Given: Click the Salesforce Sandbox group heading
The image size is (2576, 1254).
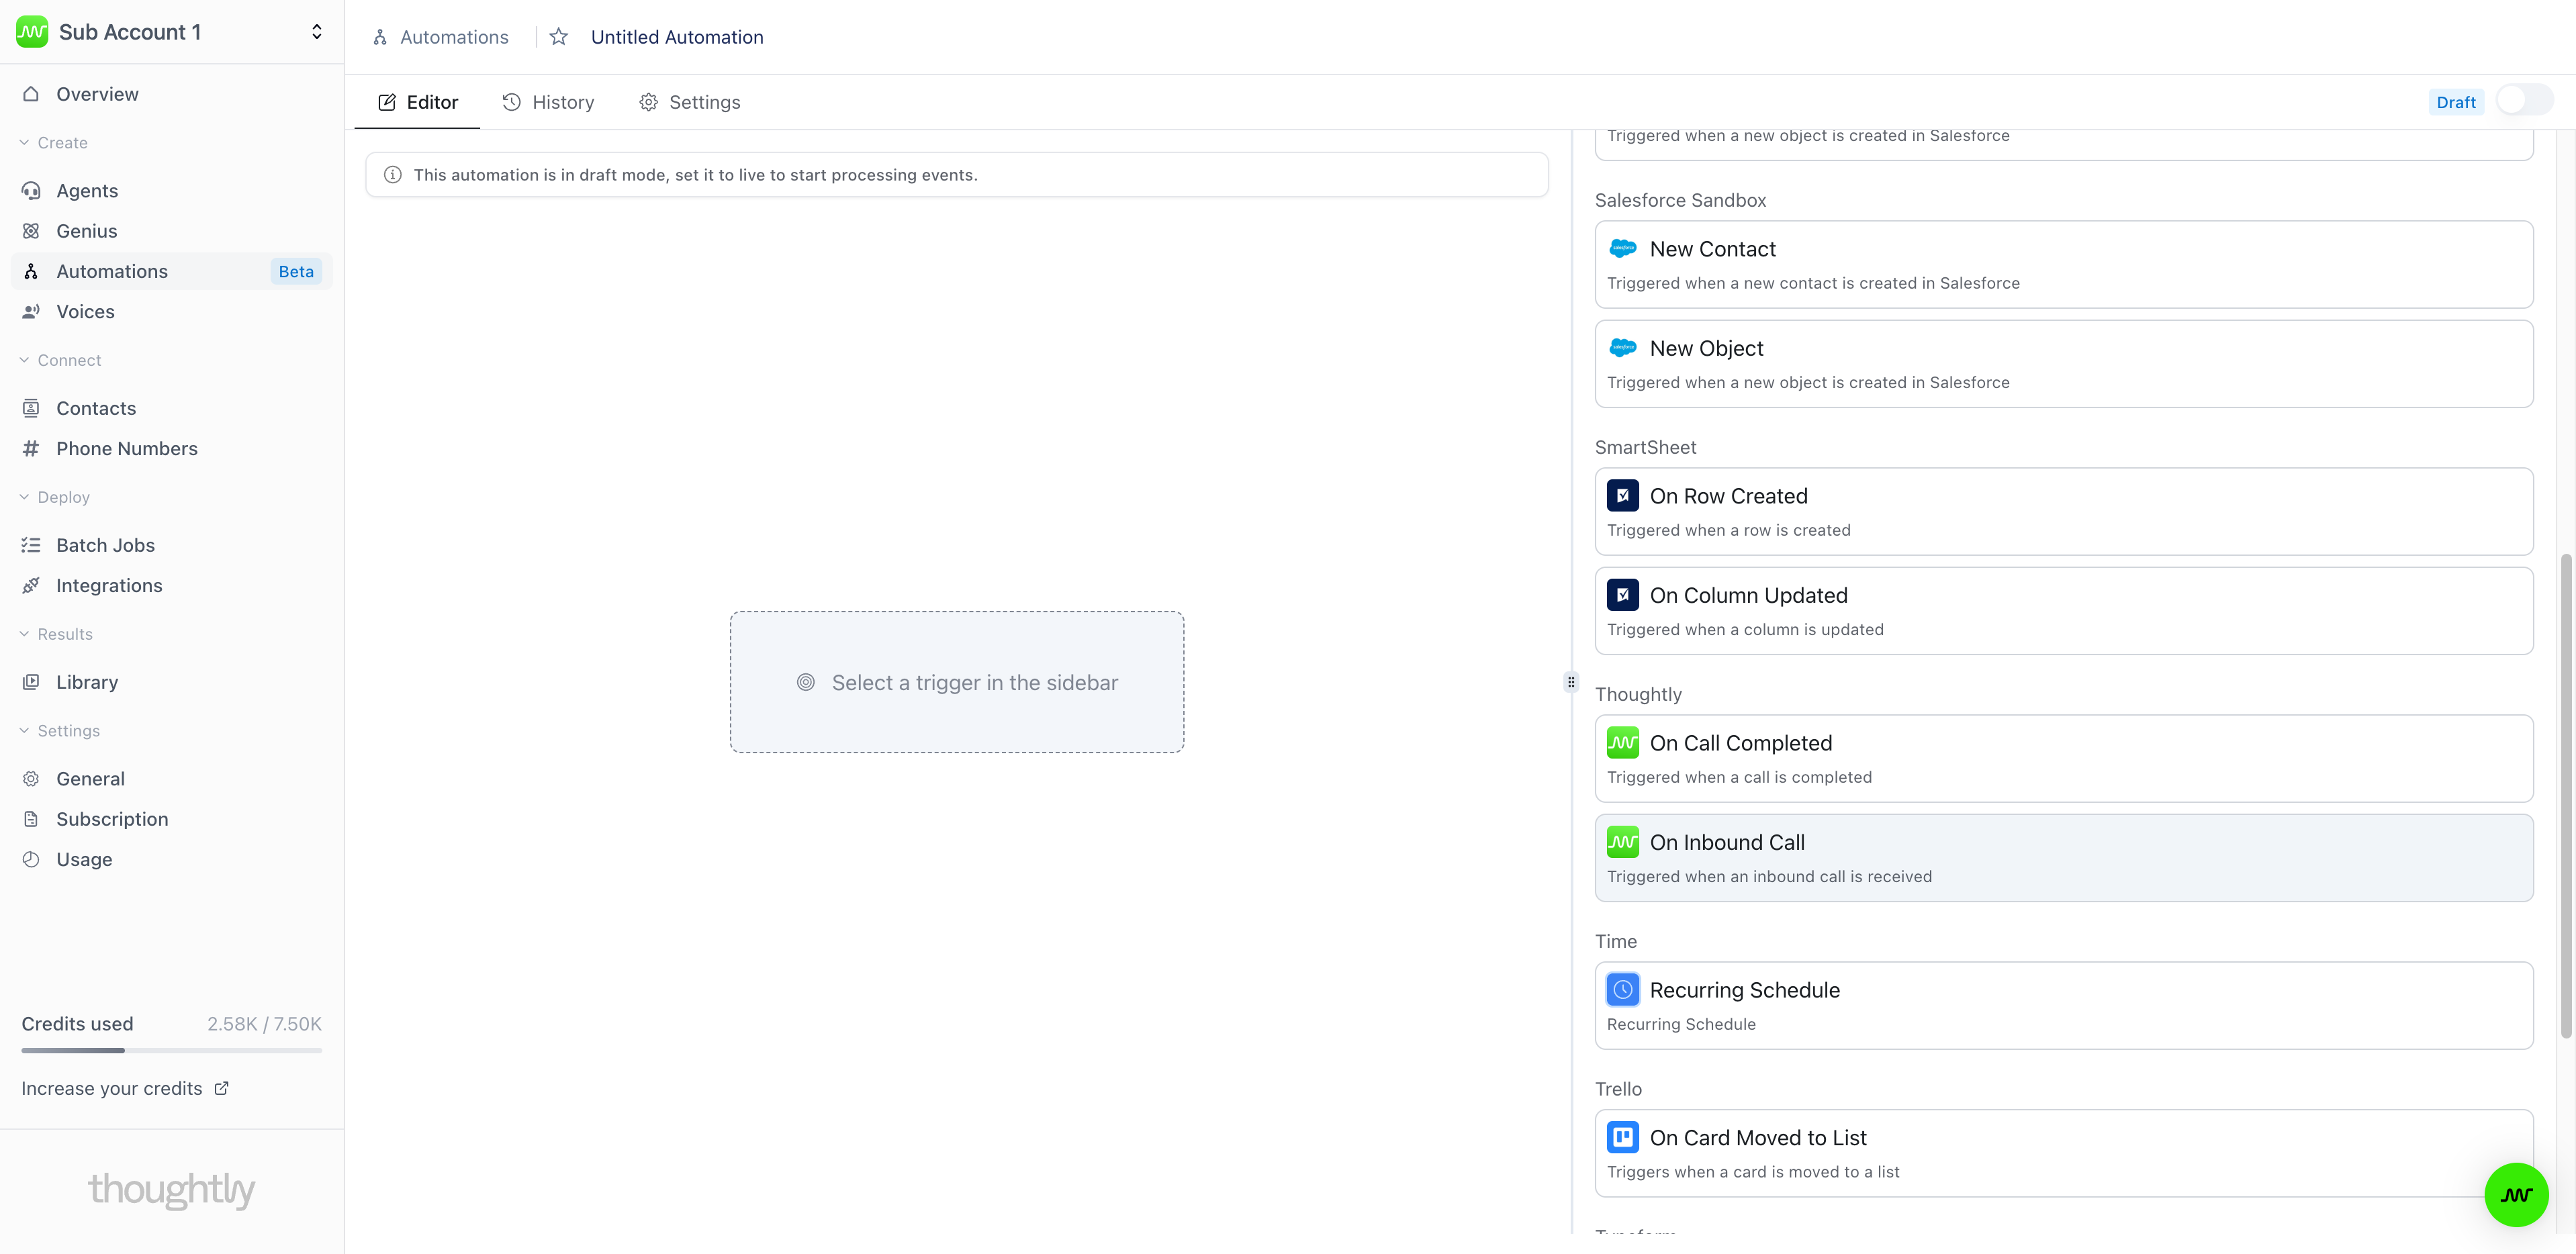Looking at the screenshot, I should point(1680,200).
